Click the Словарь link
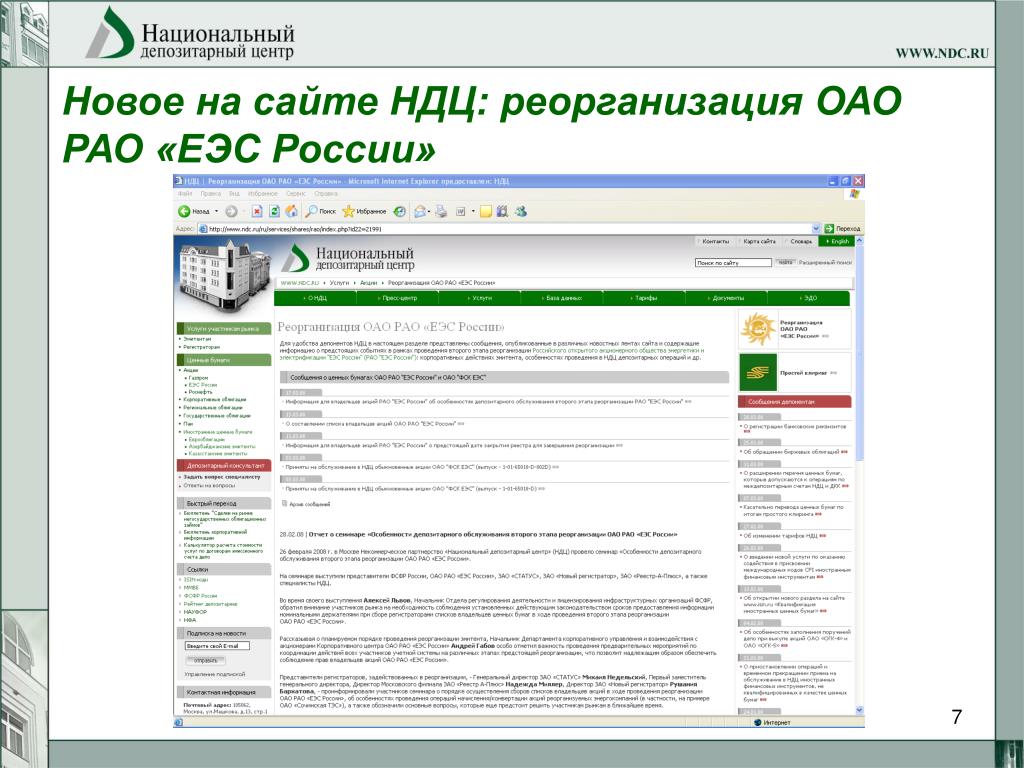1024x768 pixels. [801, 242]
